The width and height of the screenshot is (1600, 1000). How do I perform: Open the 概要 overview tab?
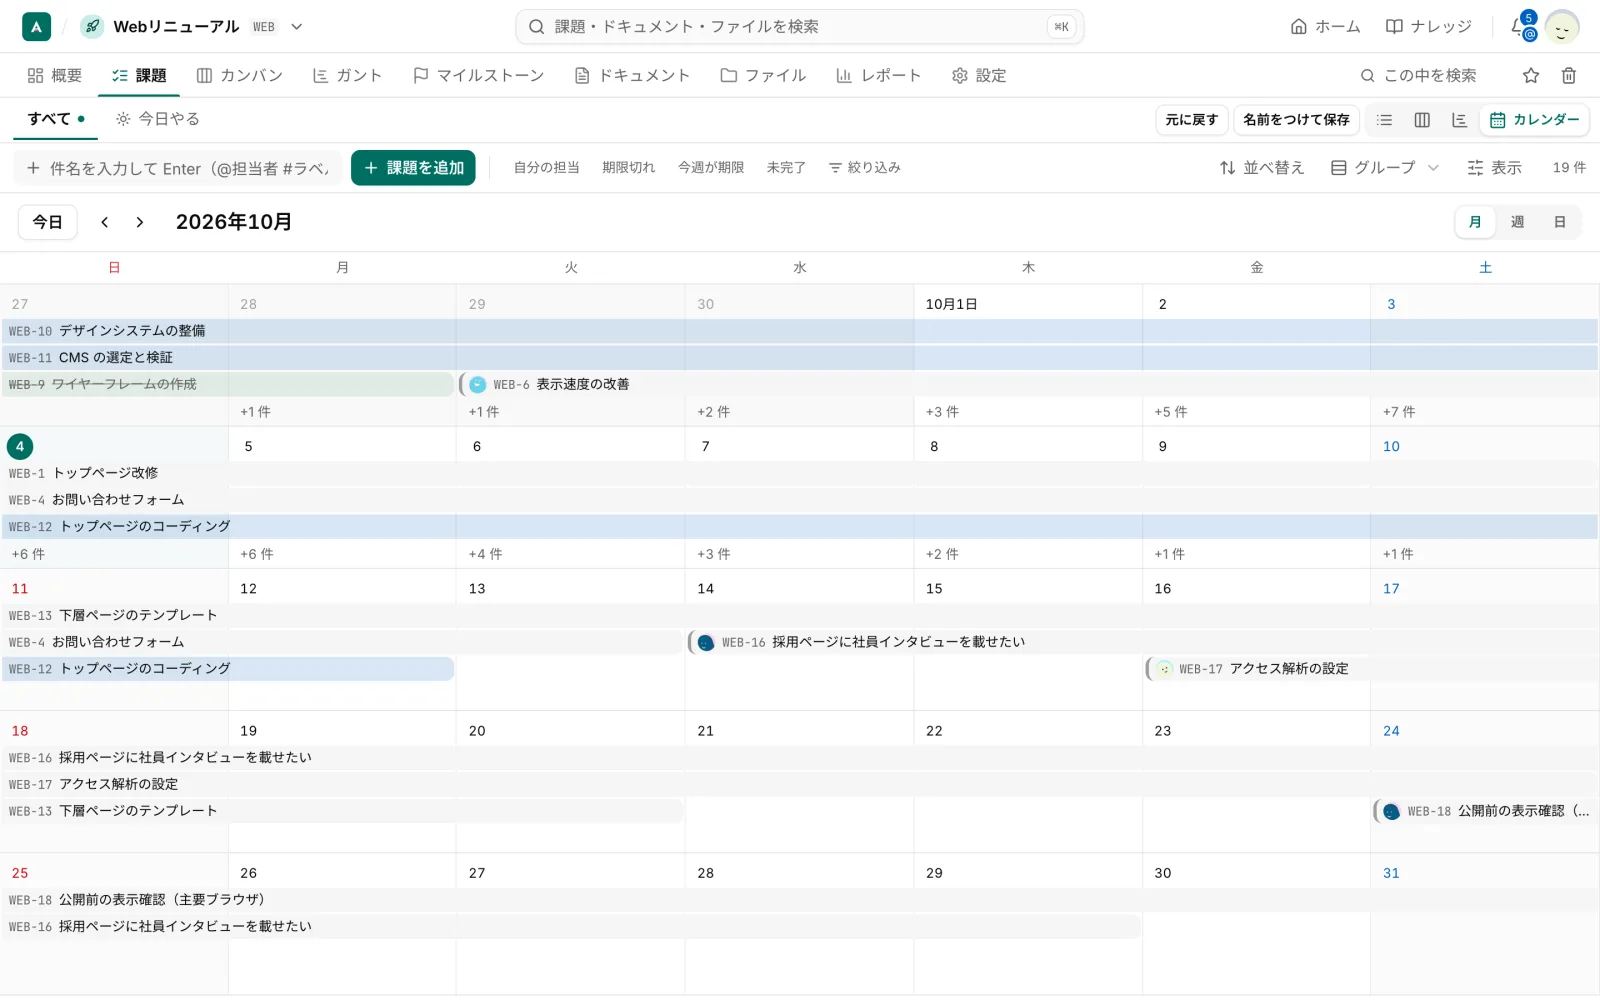pyautogui.click(x=55, y=76)
